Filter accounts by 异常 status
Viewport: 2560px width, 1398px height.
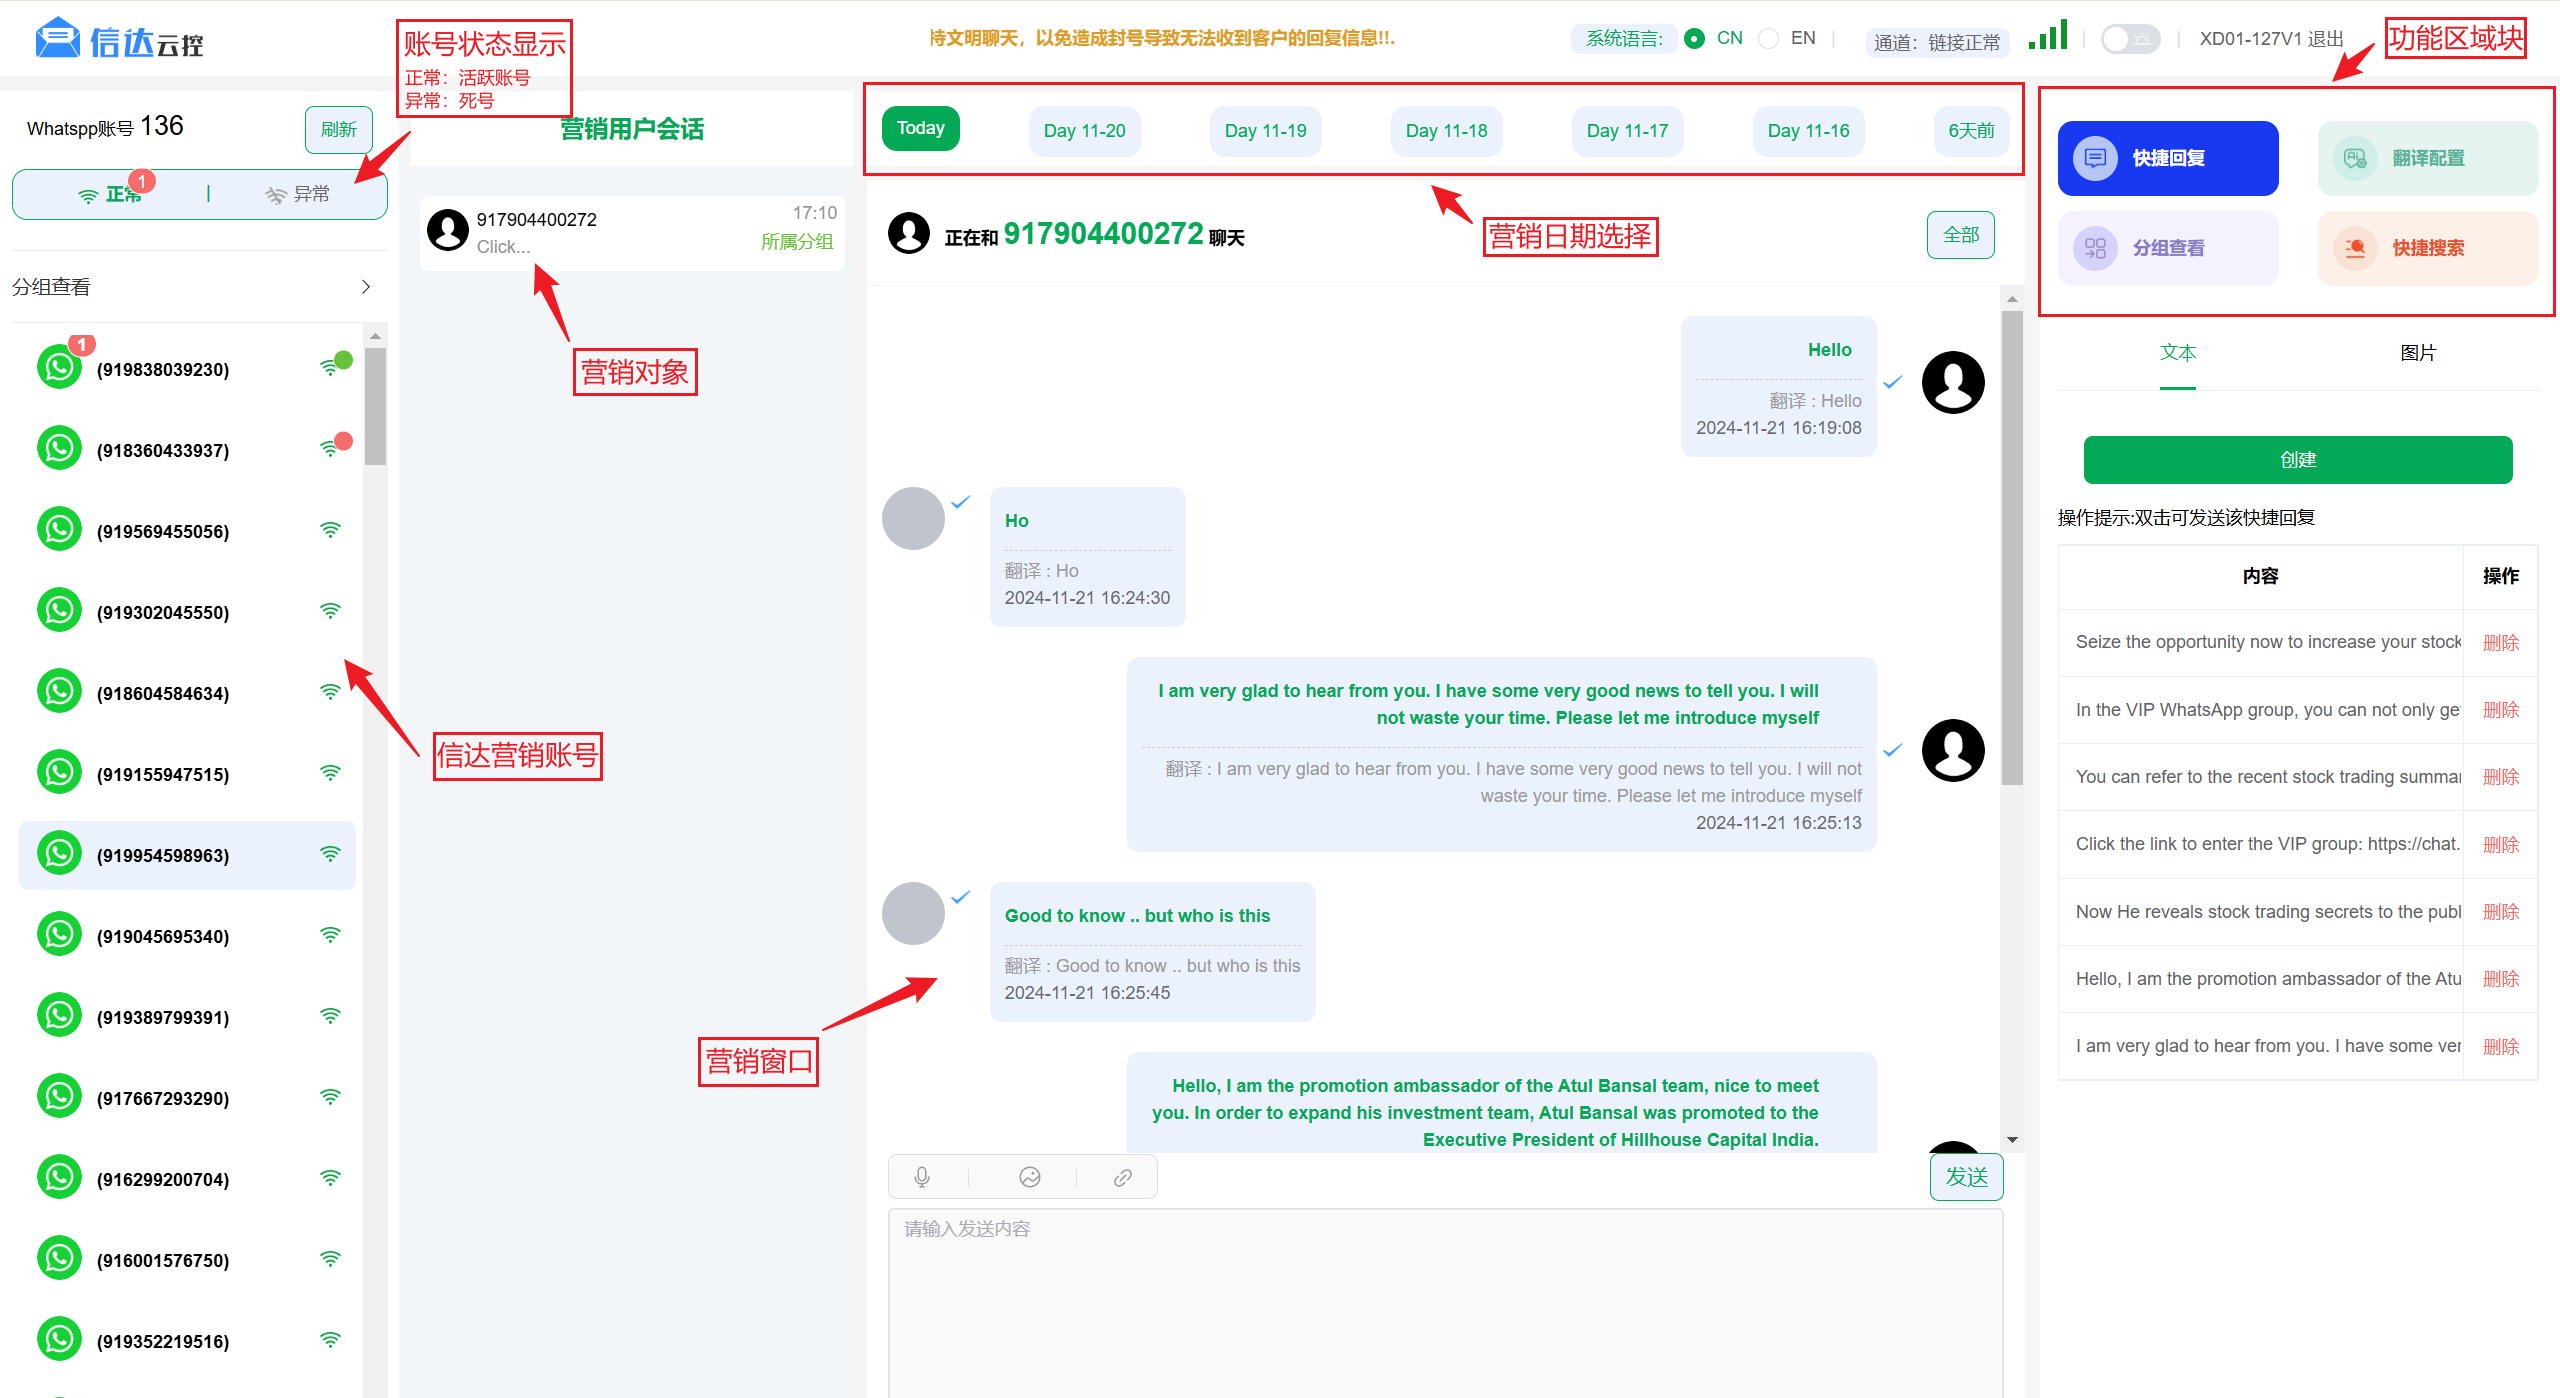(x=297, y=194)
